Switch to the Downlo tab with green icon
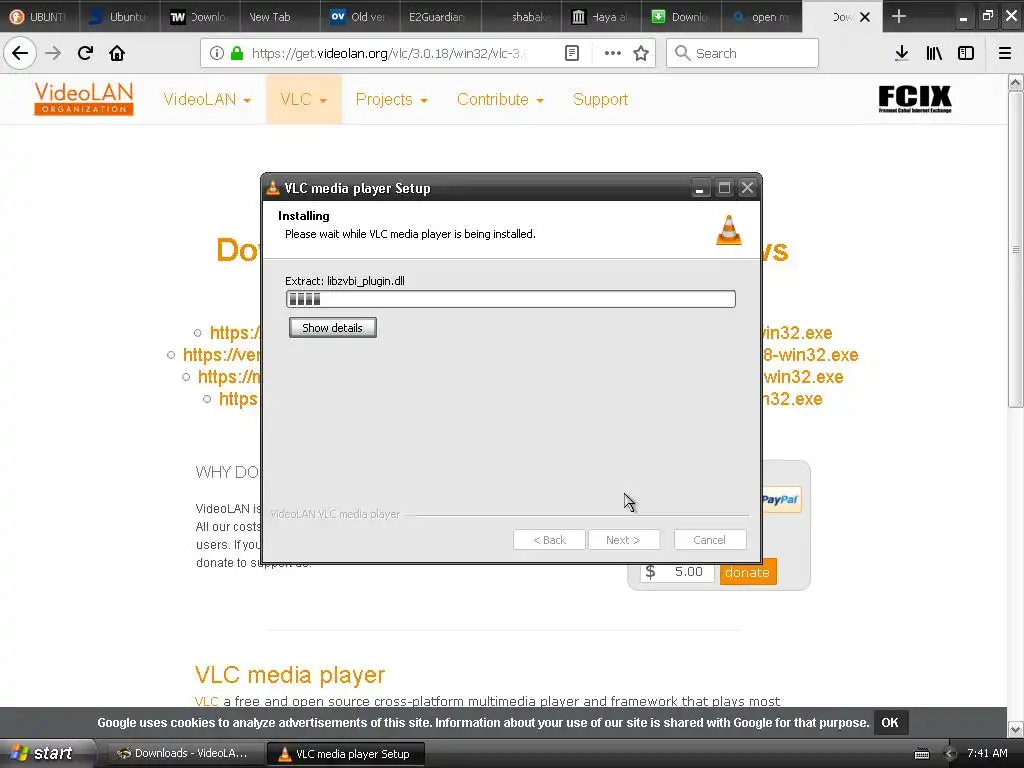The width and height of the screenshot is (1024, 768). tap(681, 16)
